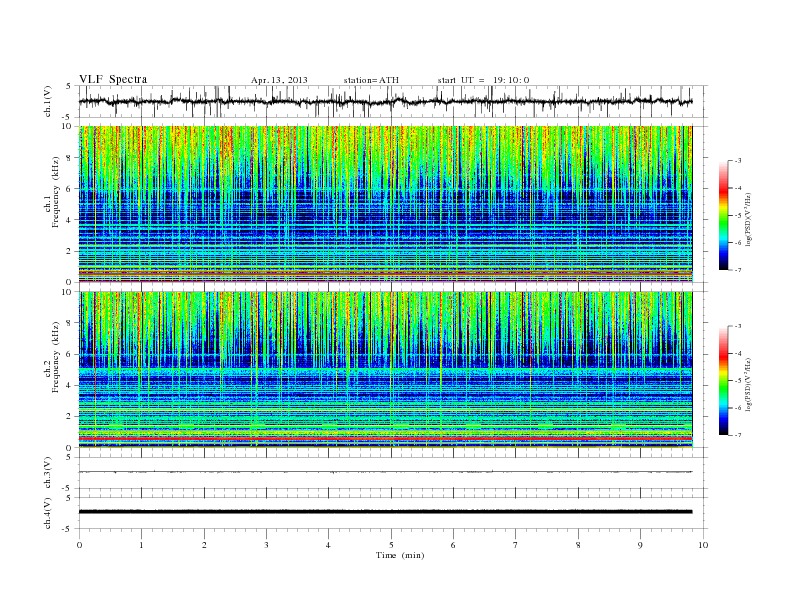The image size is (792, 612).
Task: Click the "-7" label of ch.2 color bar
Action: [x=738, y=435]
